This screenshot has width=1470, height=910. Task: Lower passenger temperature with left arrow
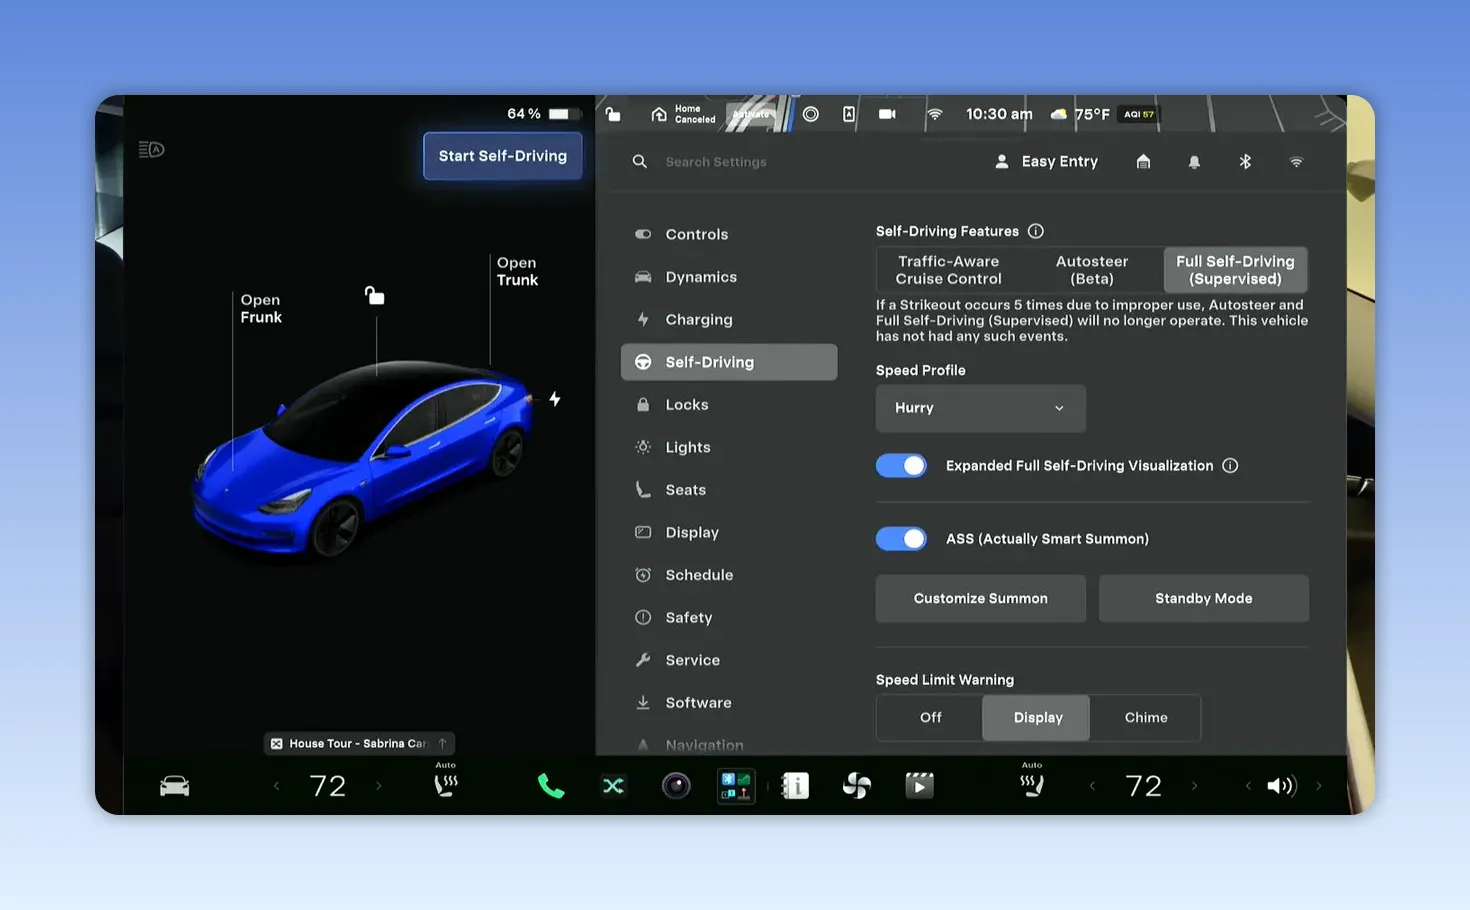click(x=1092, y=786)
